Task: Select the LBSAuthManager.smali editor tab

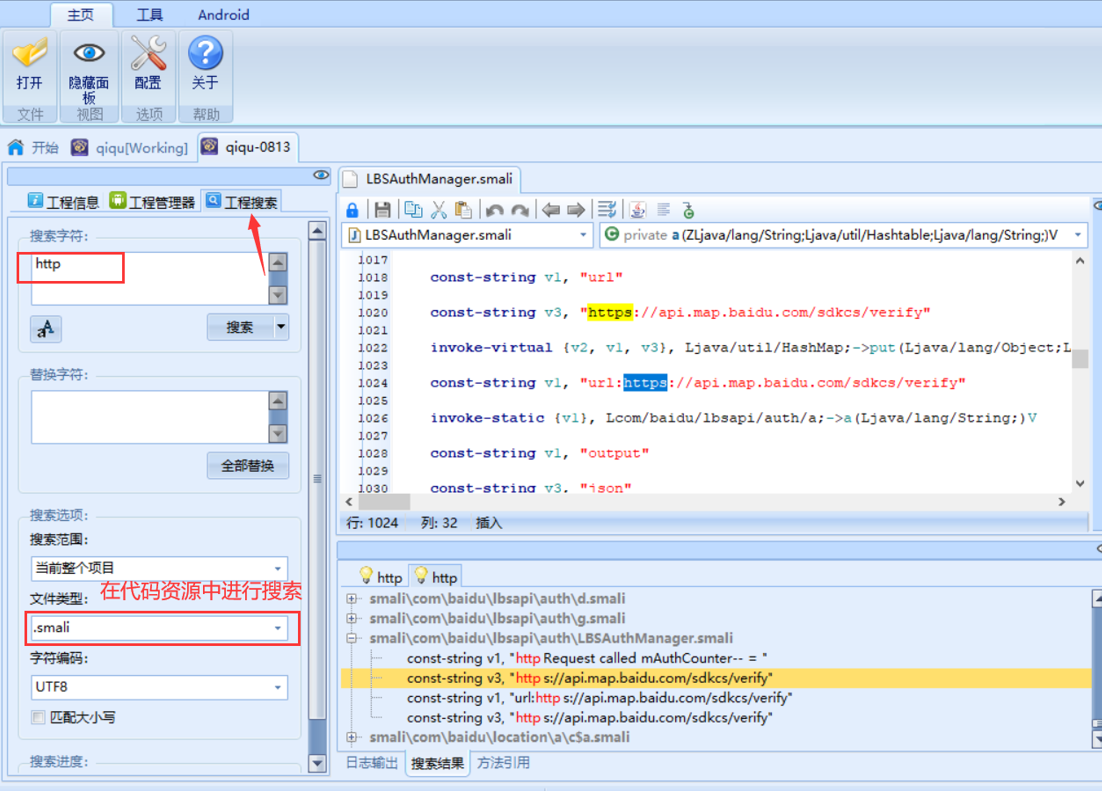Action: point(429,179)
